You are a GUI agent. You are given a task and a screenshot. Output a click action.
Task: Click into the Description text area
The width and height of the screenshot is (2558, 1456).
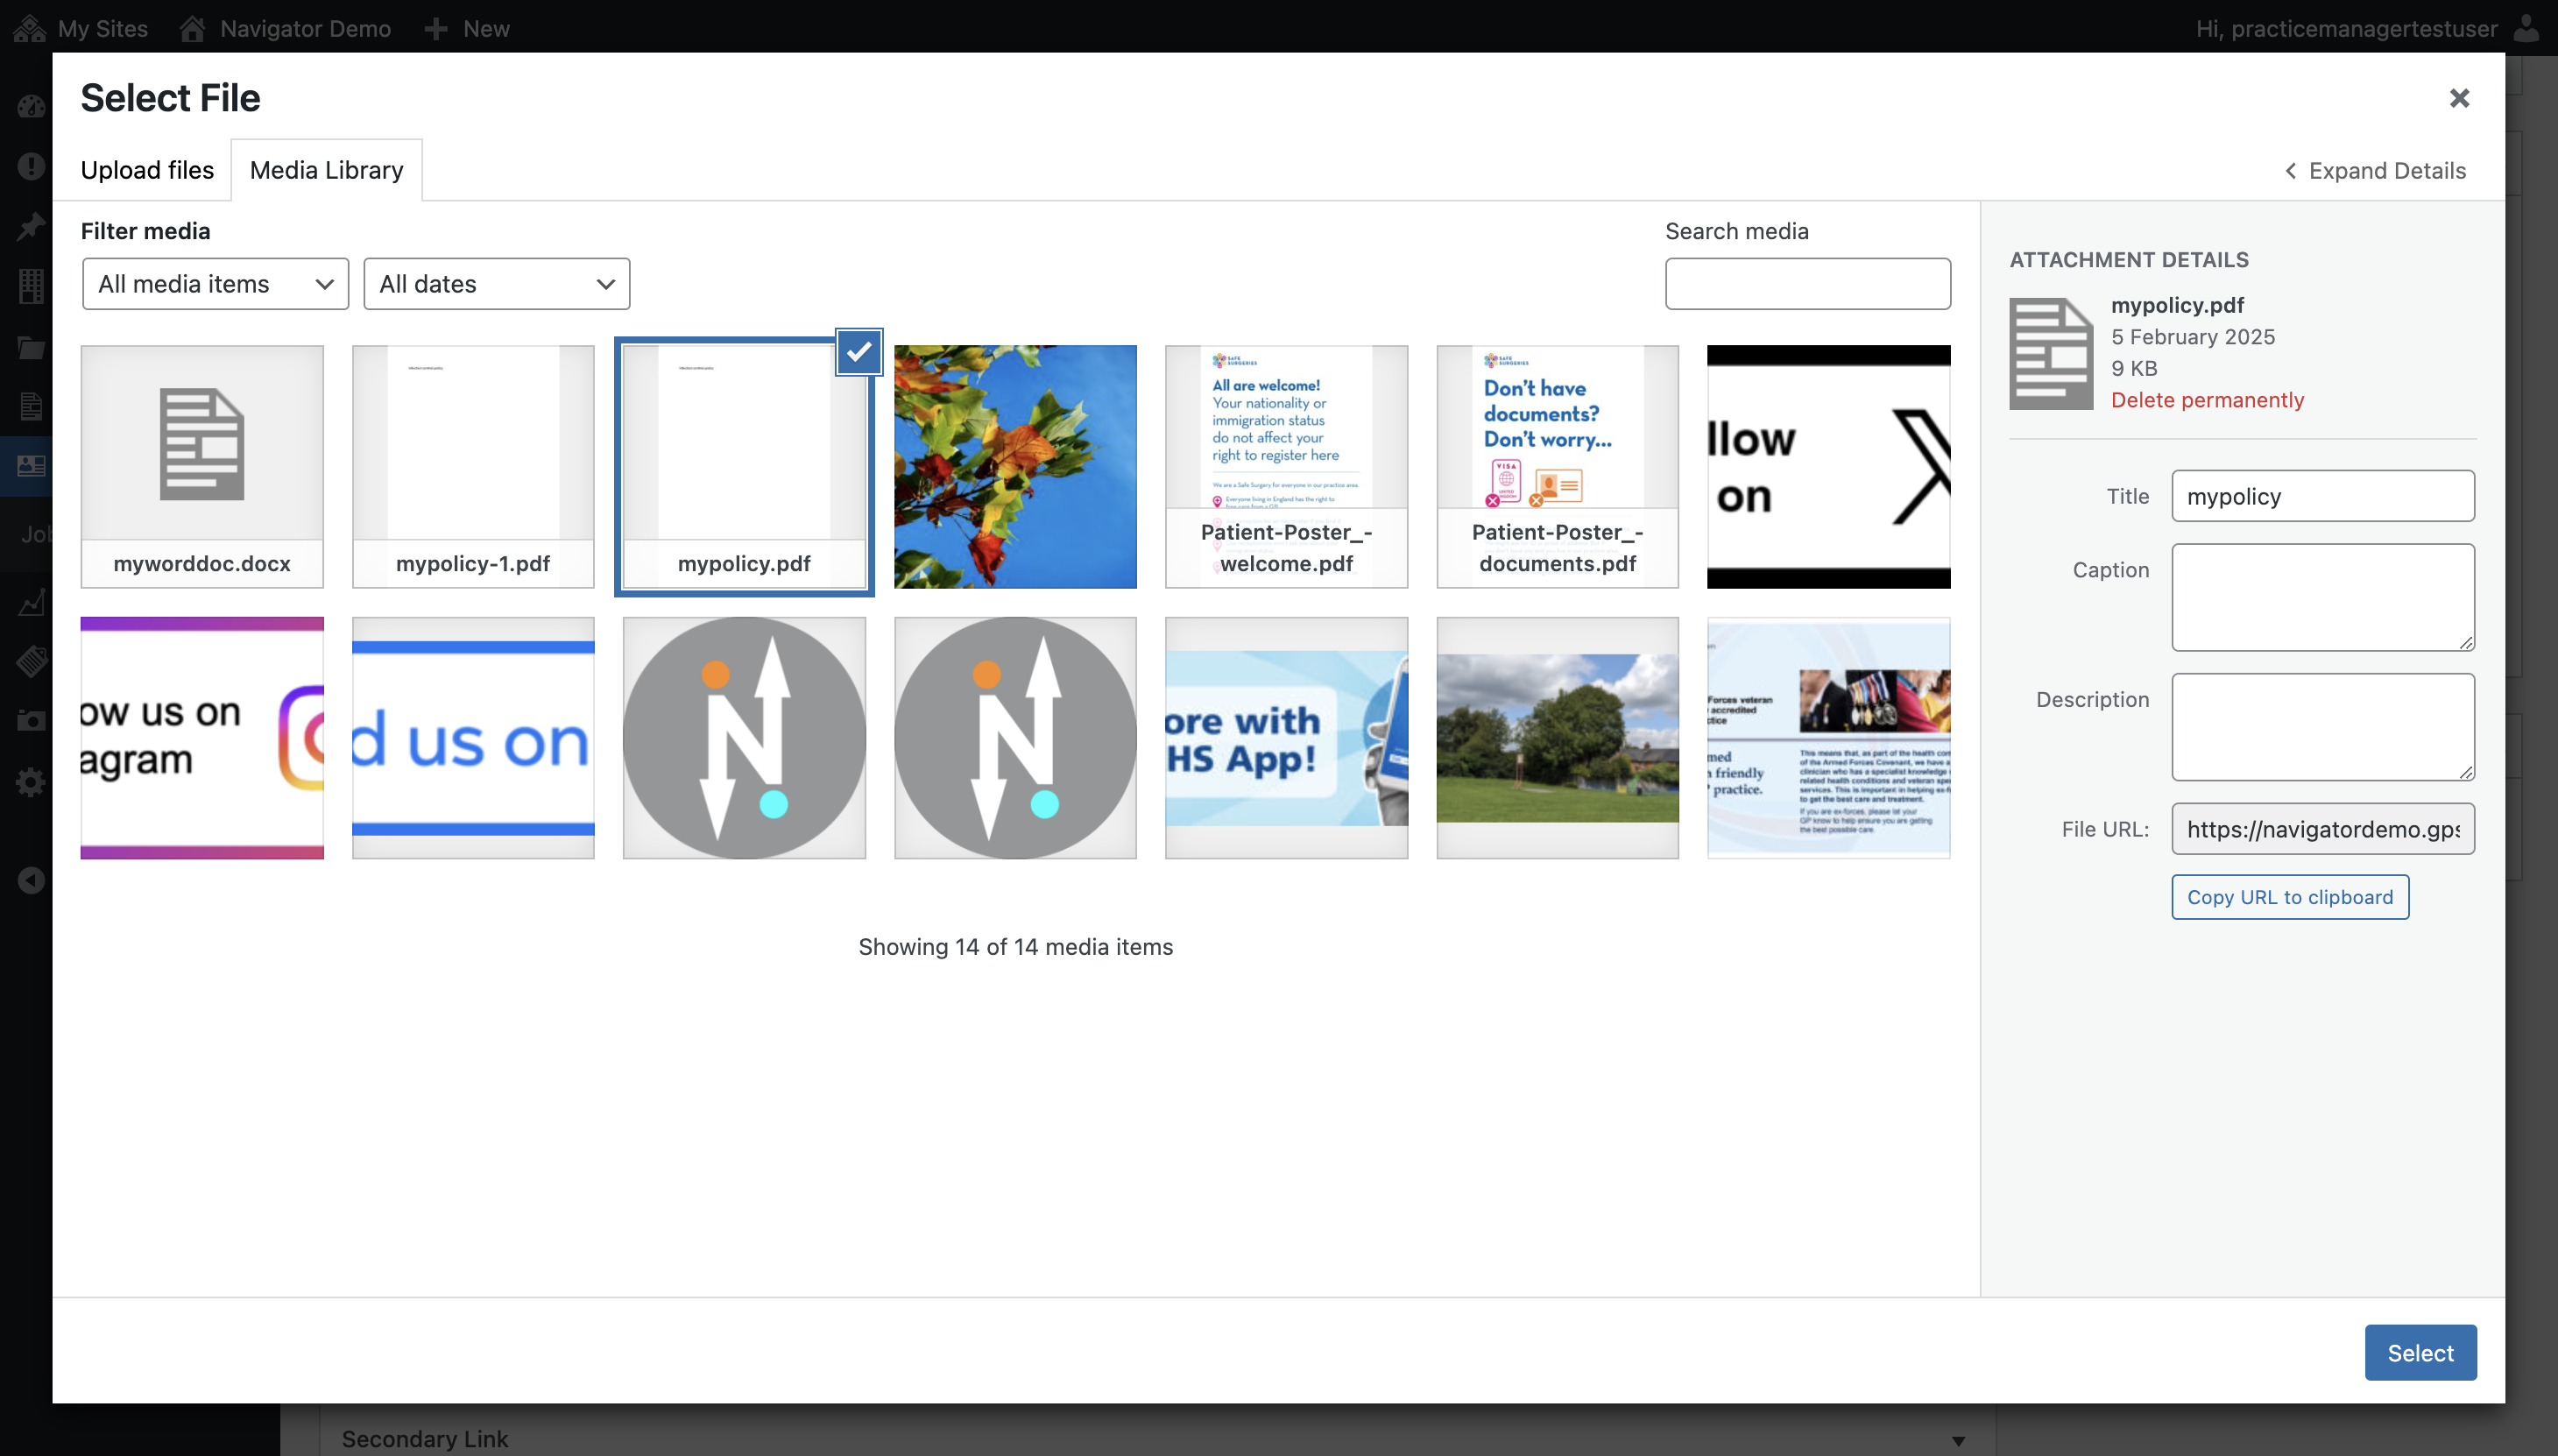[x=2323, y=727]
